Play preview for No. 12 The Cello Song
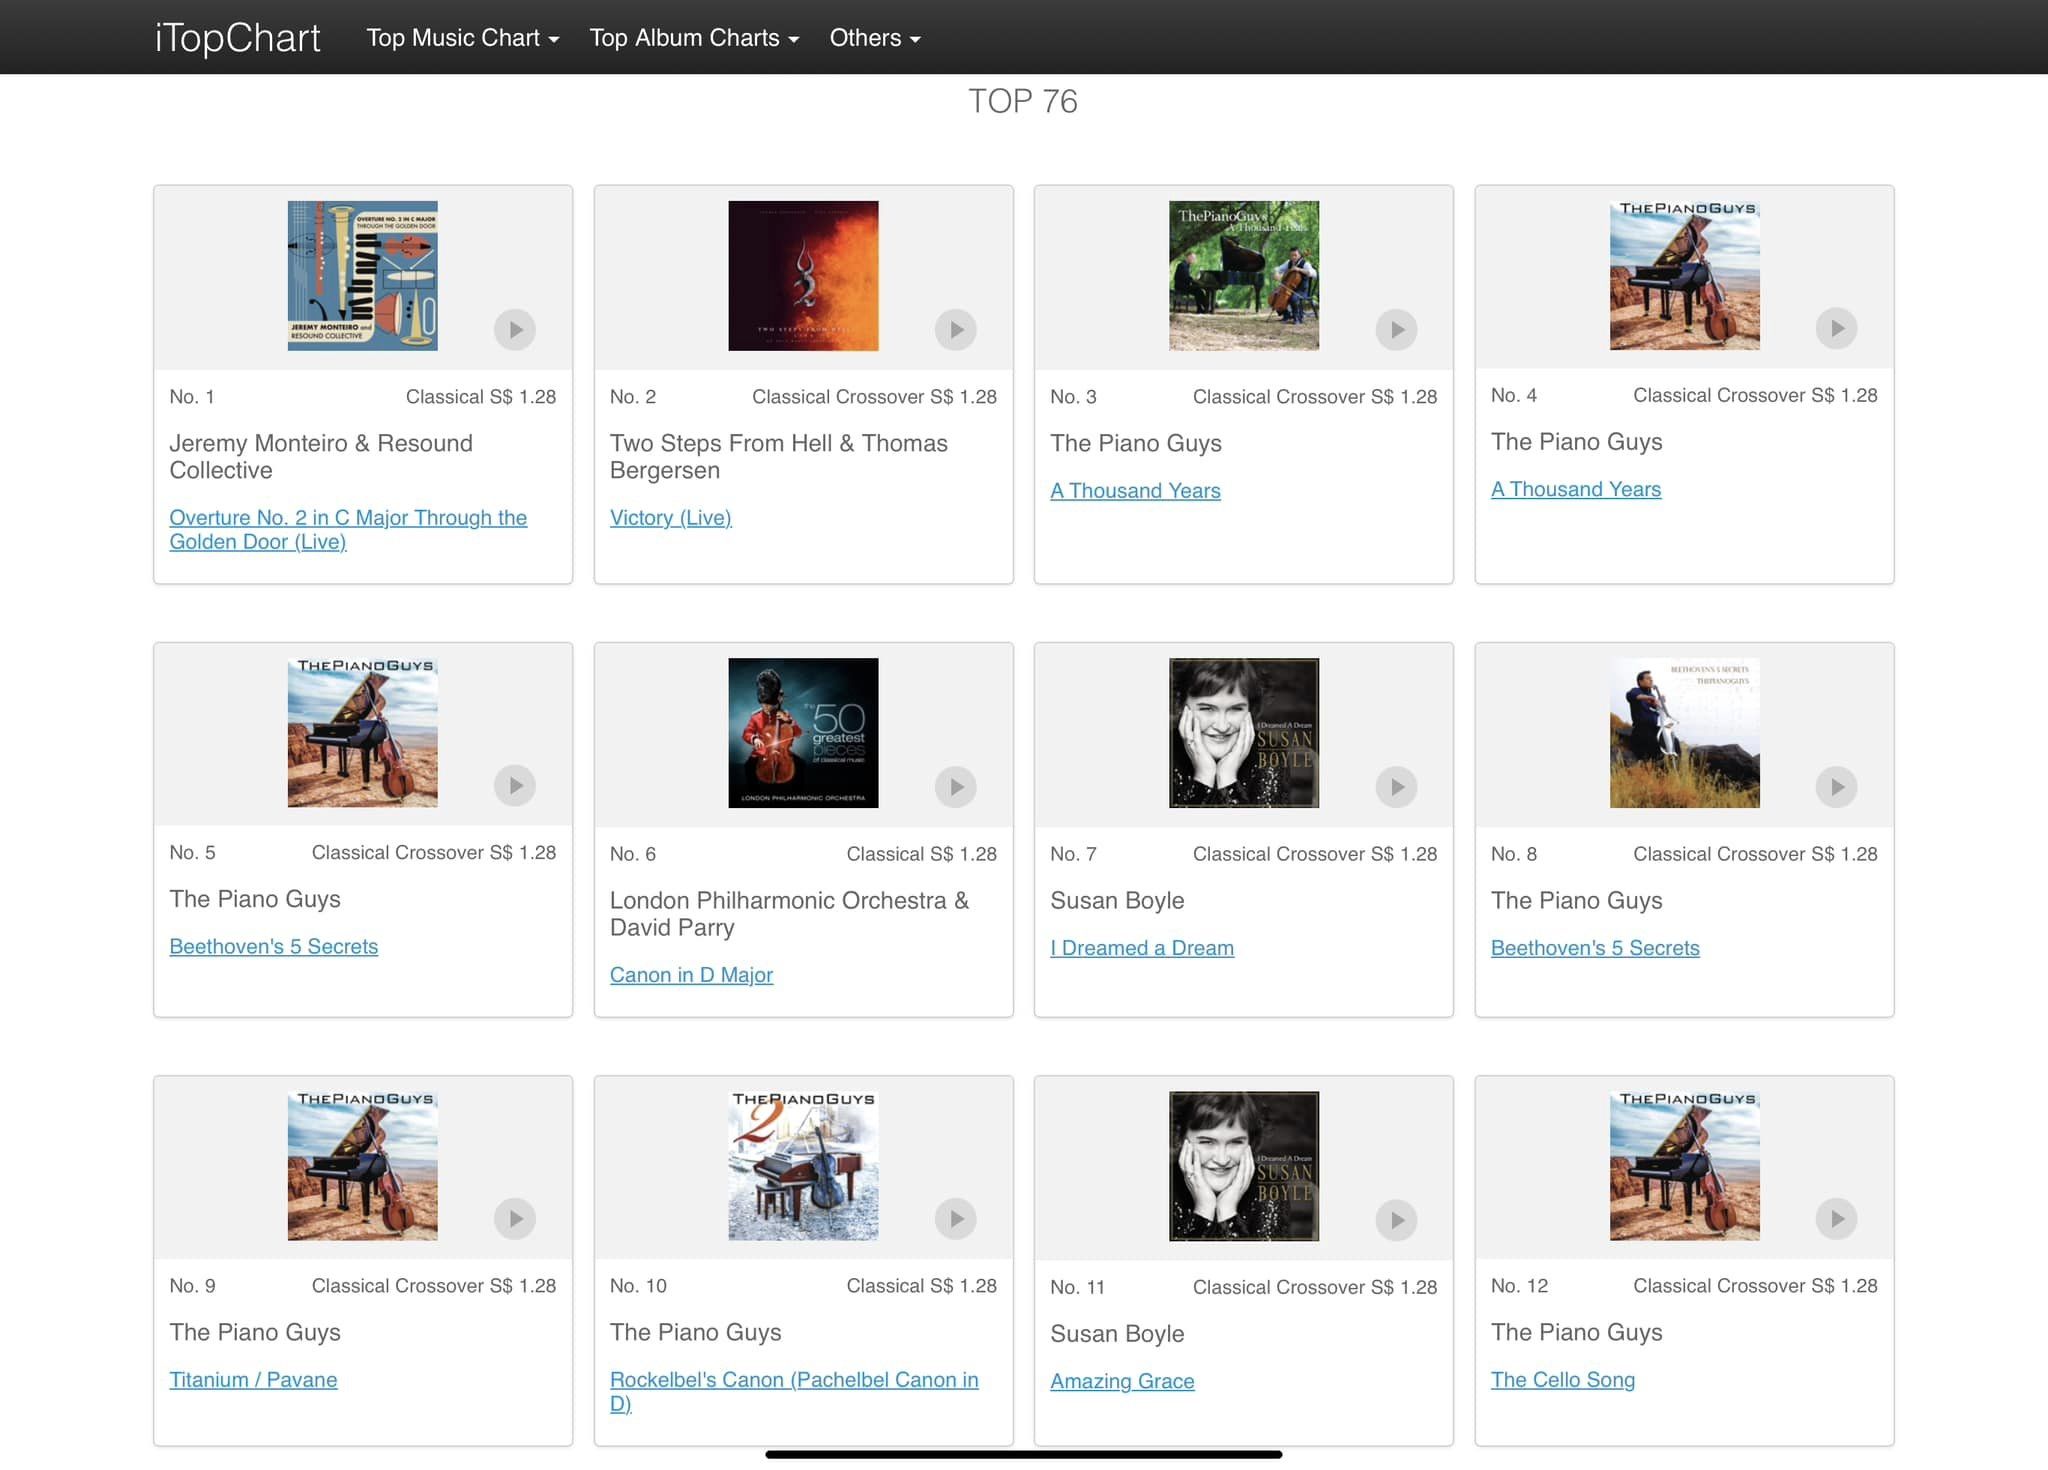The height and width of the screenshot is (1470, 2048). pyautogui.click(x=1837, y=1218)
